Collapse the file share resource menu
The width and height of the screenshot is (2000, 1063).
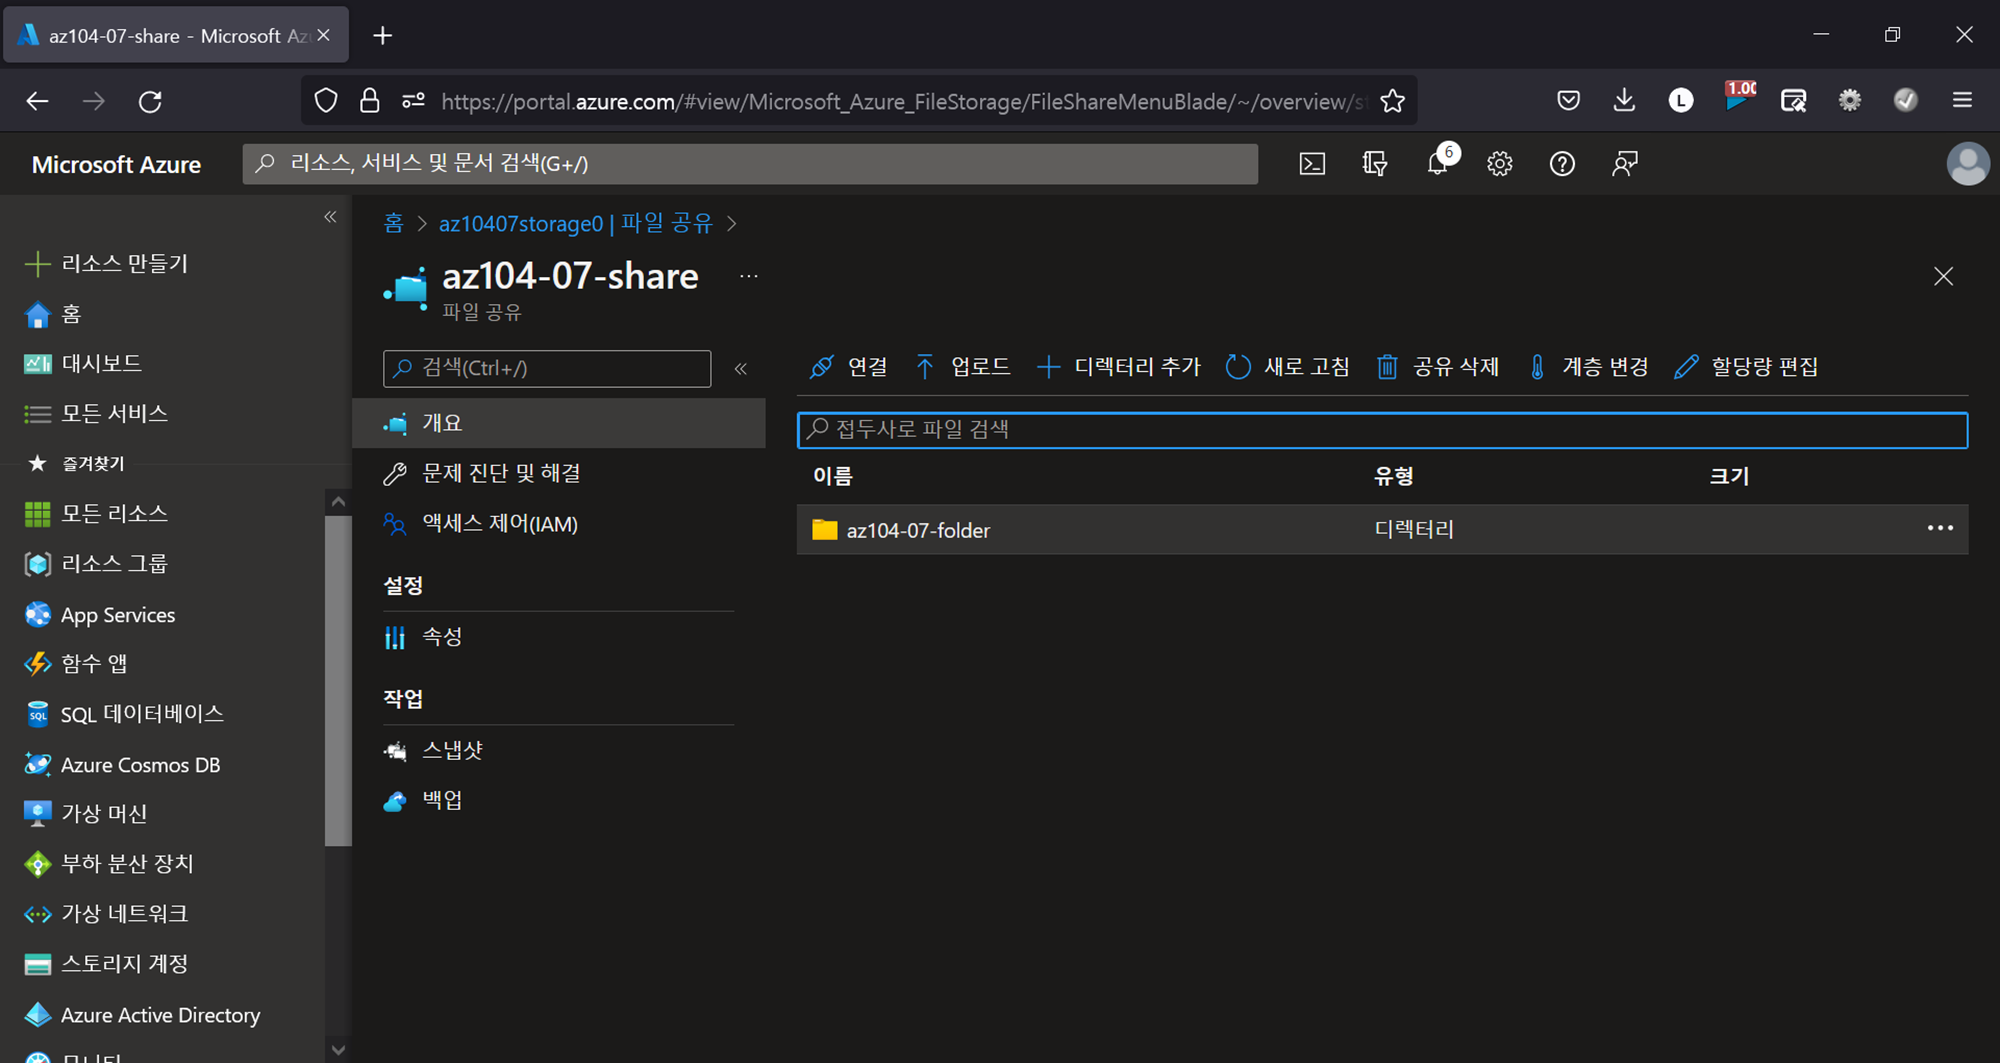741,369
